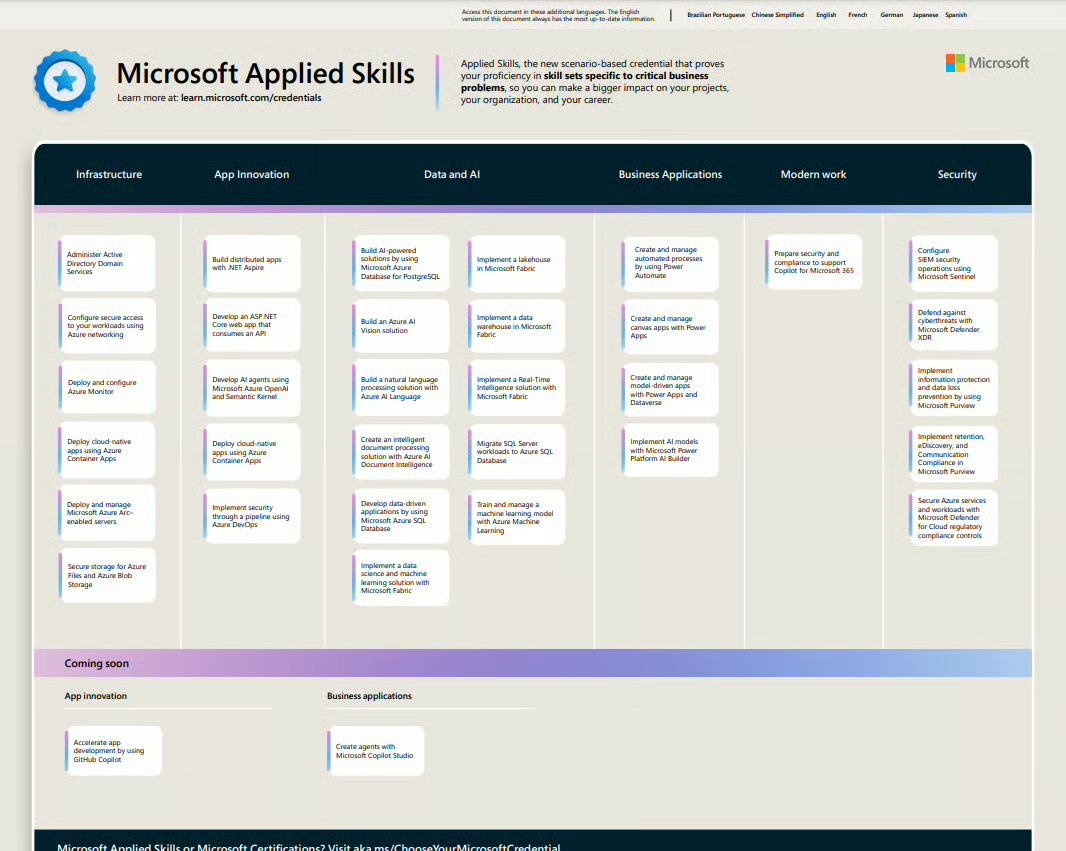This screenshot has height=851, width=1066.
Task: Open Infrastructure Deploy cloud-native apps Container Apps card
Action: tap(107, 450)
